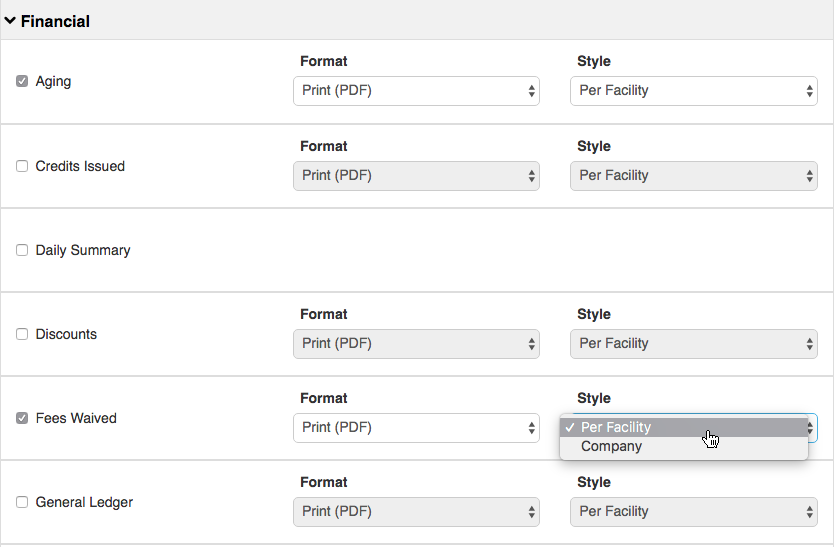Viewport: 837px width, 547px height.
Task: Open the Aging Format dropdown
Action: click(x=416, y=91)
